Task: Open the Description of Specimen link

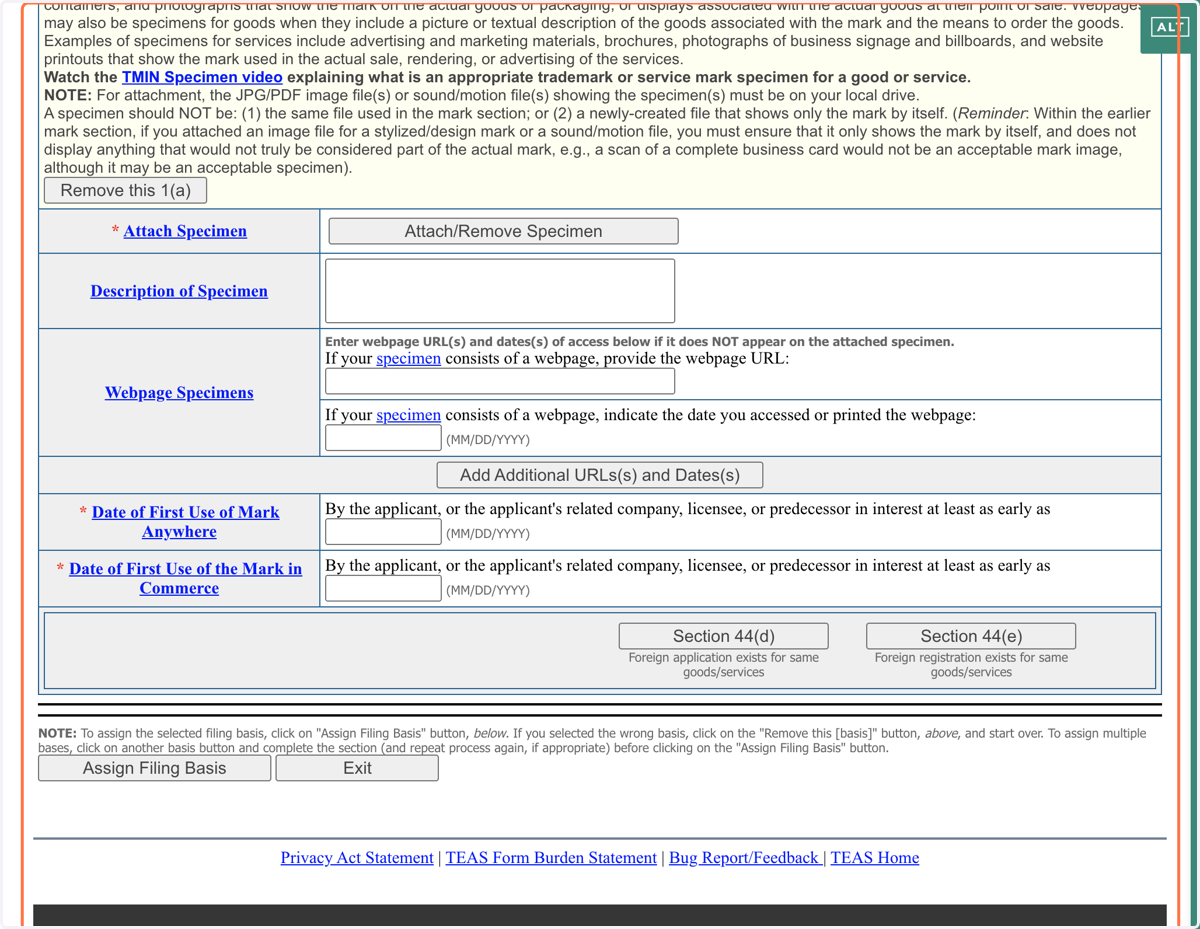Action: tap(179, 291)
